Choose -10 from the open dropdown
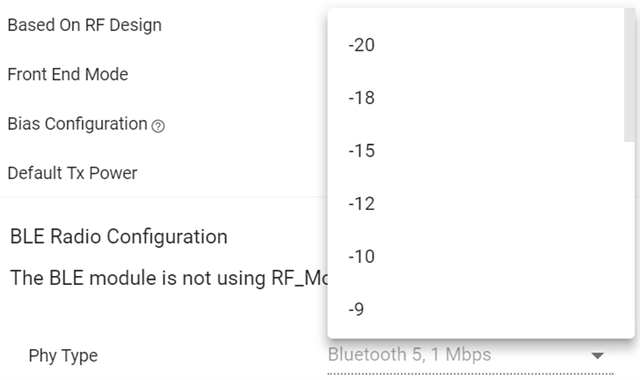 pos(476,257)
